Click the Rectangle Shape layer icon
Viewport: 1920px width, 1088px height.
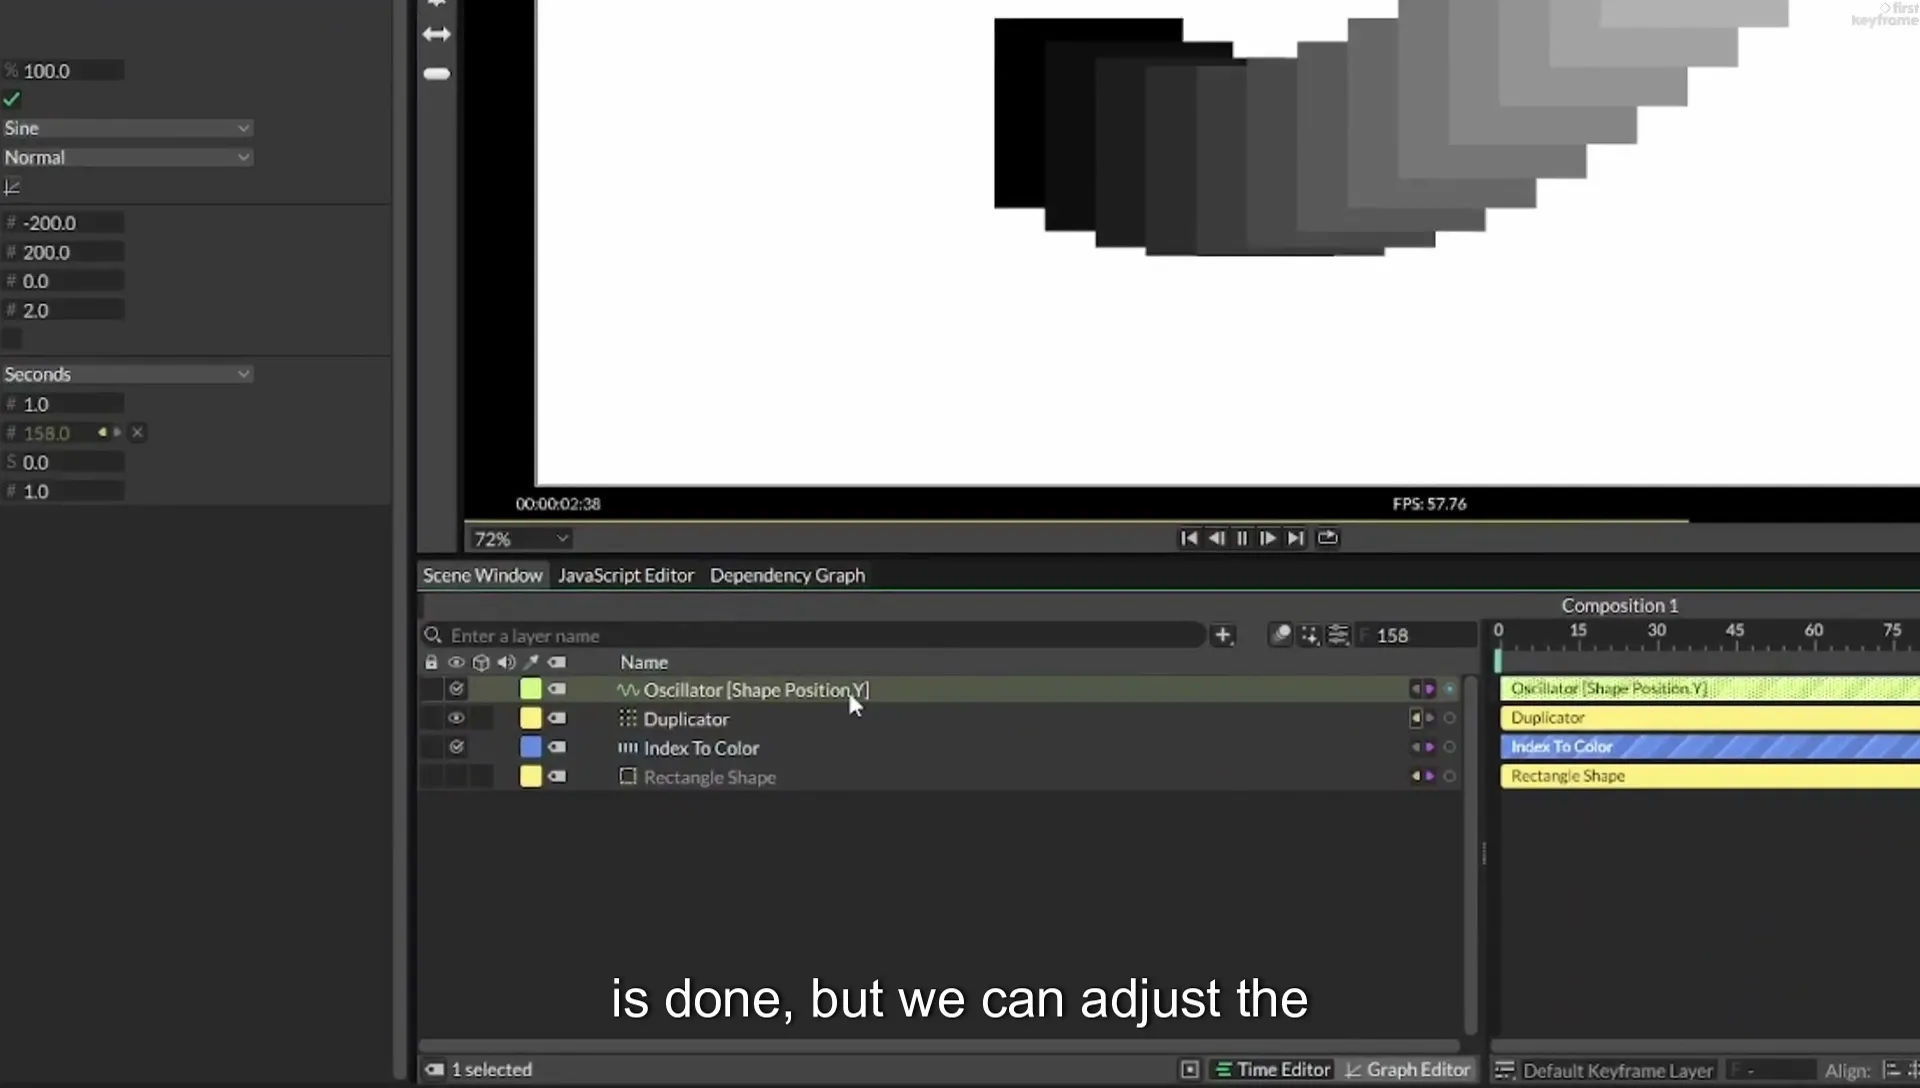(628, 776)
